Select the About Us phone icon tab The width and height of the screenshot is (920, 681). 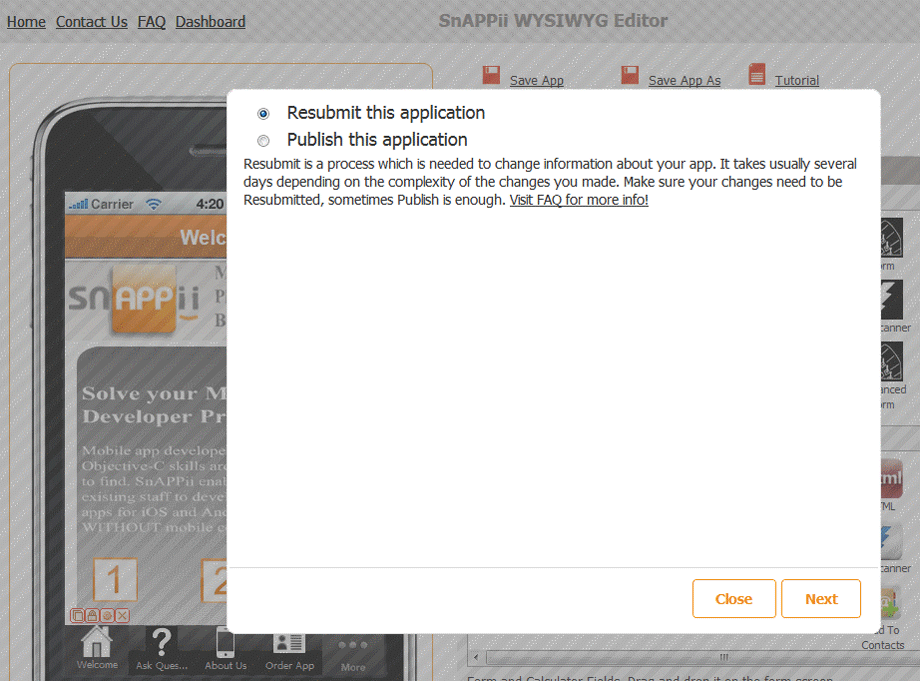225,642
